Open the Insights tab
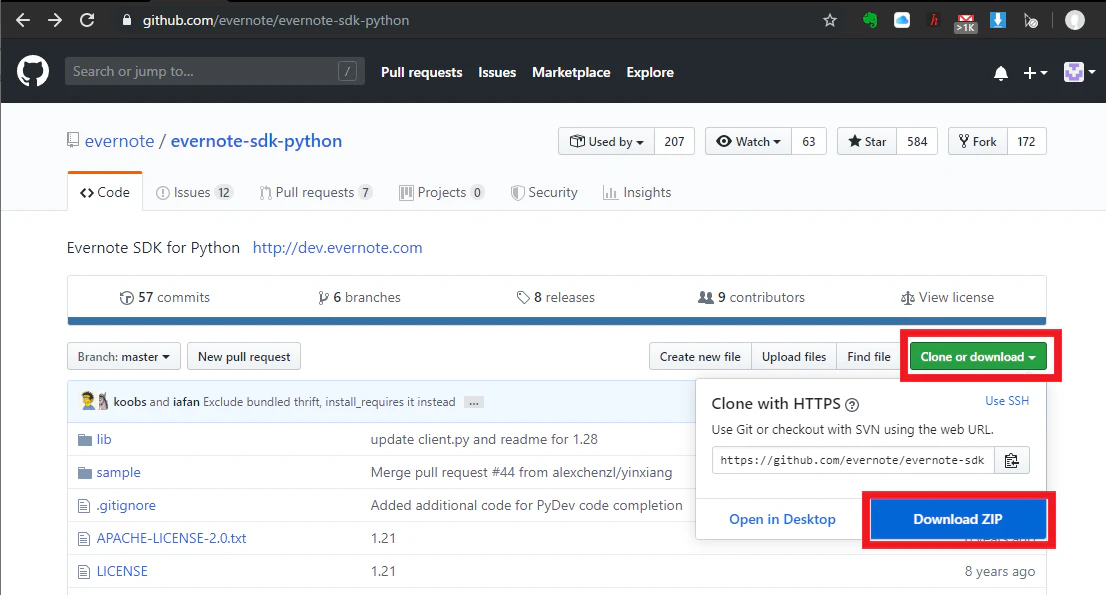Viewport: 1106px width, 595px height. pyautogui.click(x=637, y=192)
